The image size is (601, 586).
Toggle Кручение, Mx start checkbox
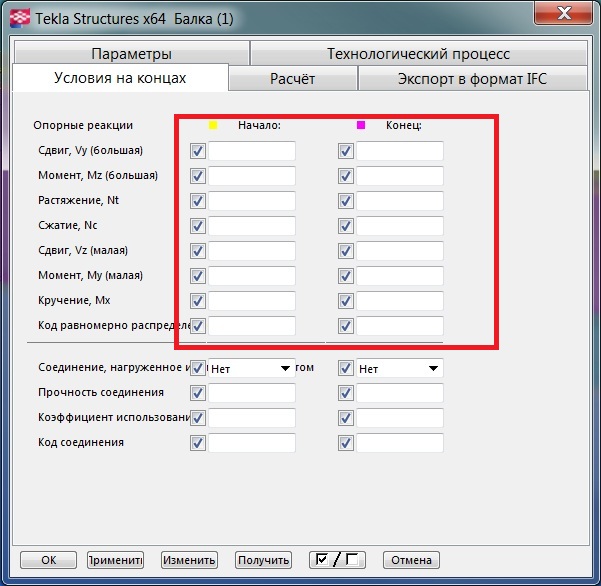point(198,301)
